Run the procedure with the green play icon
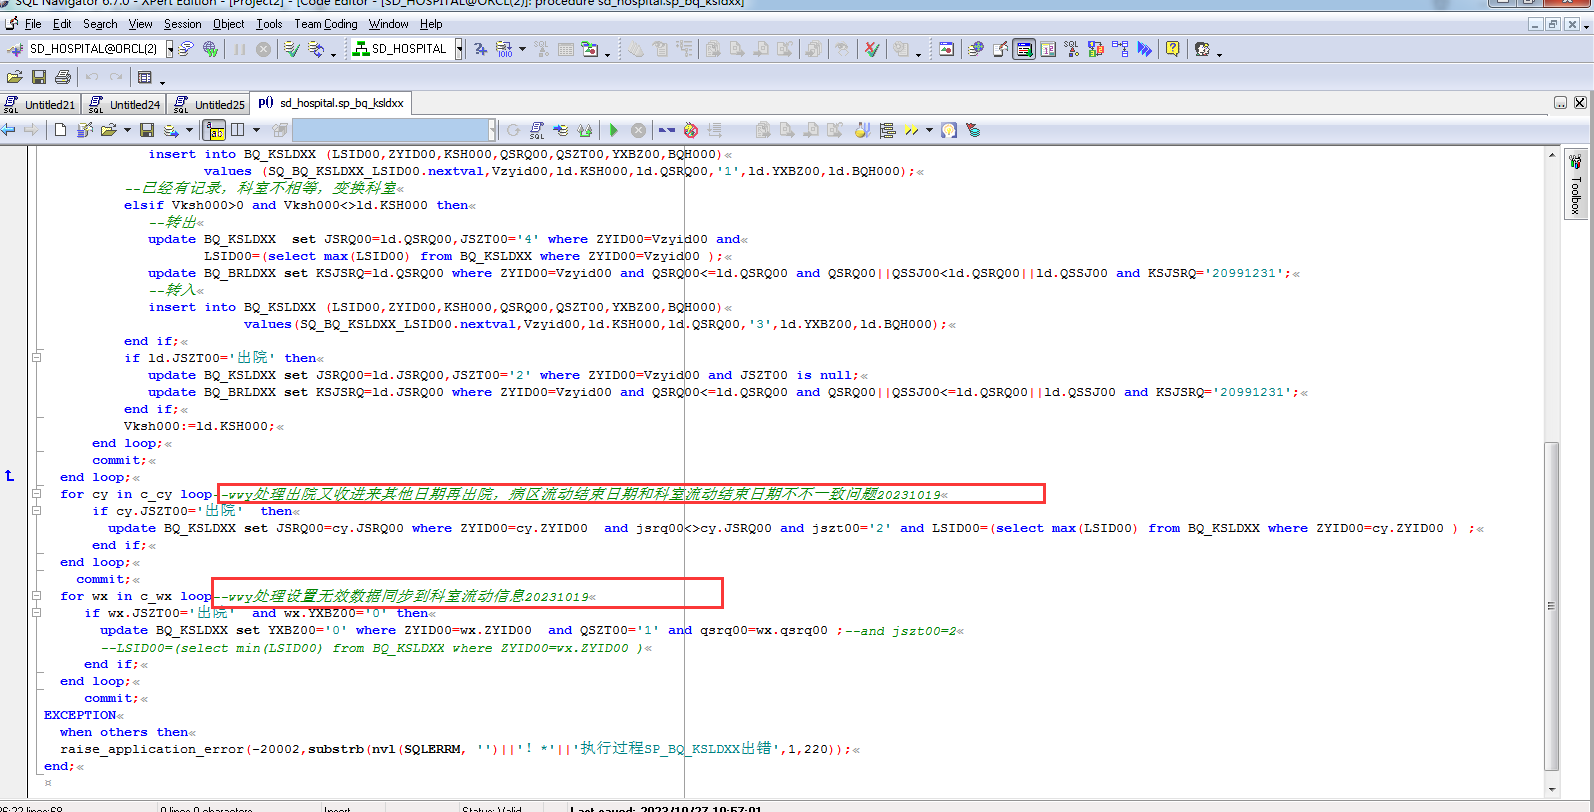1594x812 pixels. [x=614, y=130]
